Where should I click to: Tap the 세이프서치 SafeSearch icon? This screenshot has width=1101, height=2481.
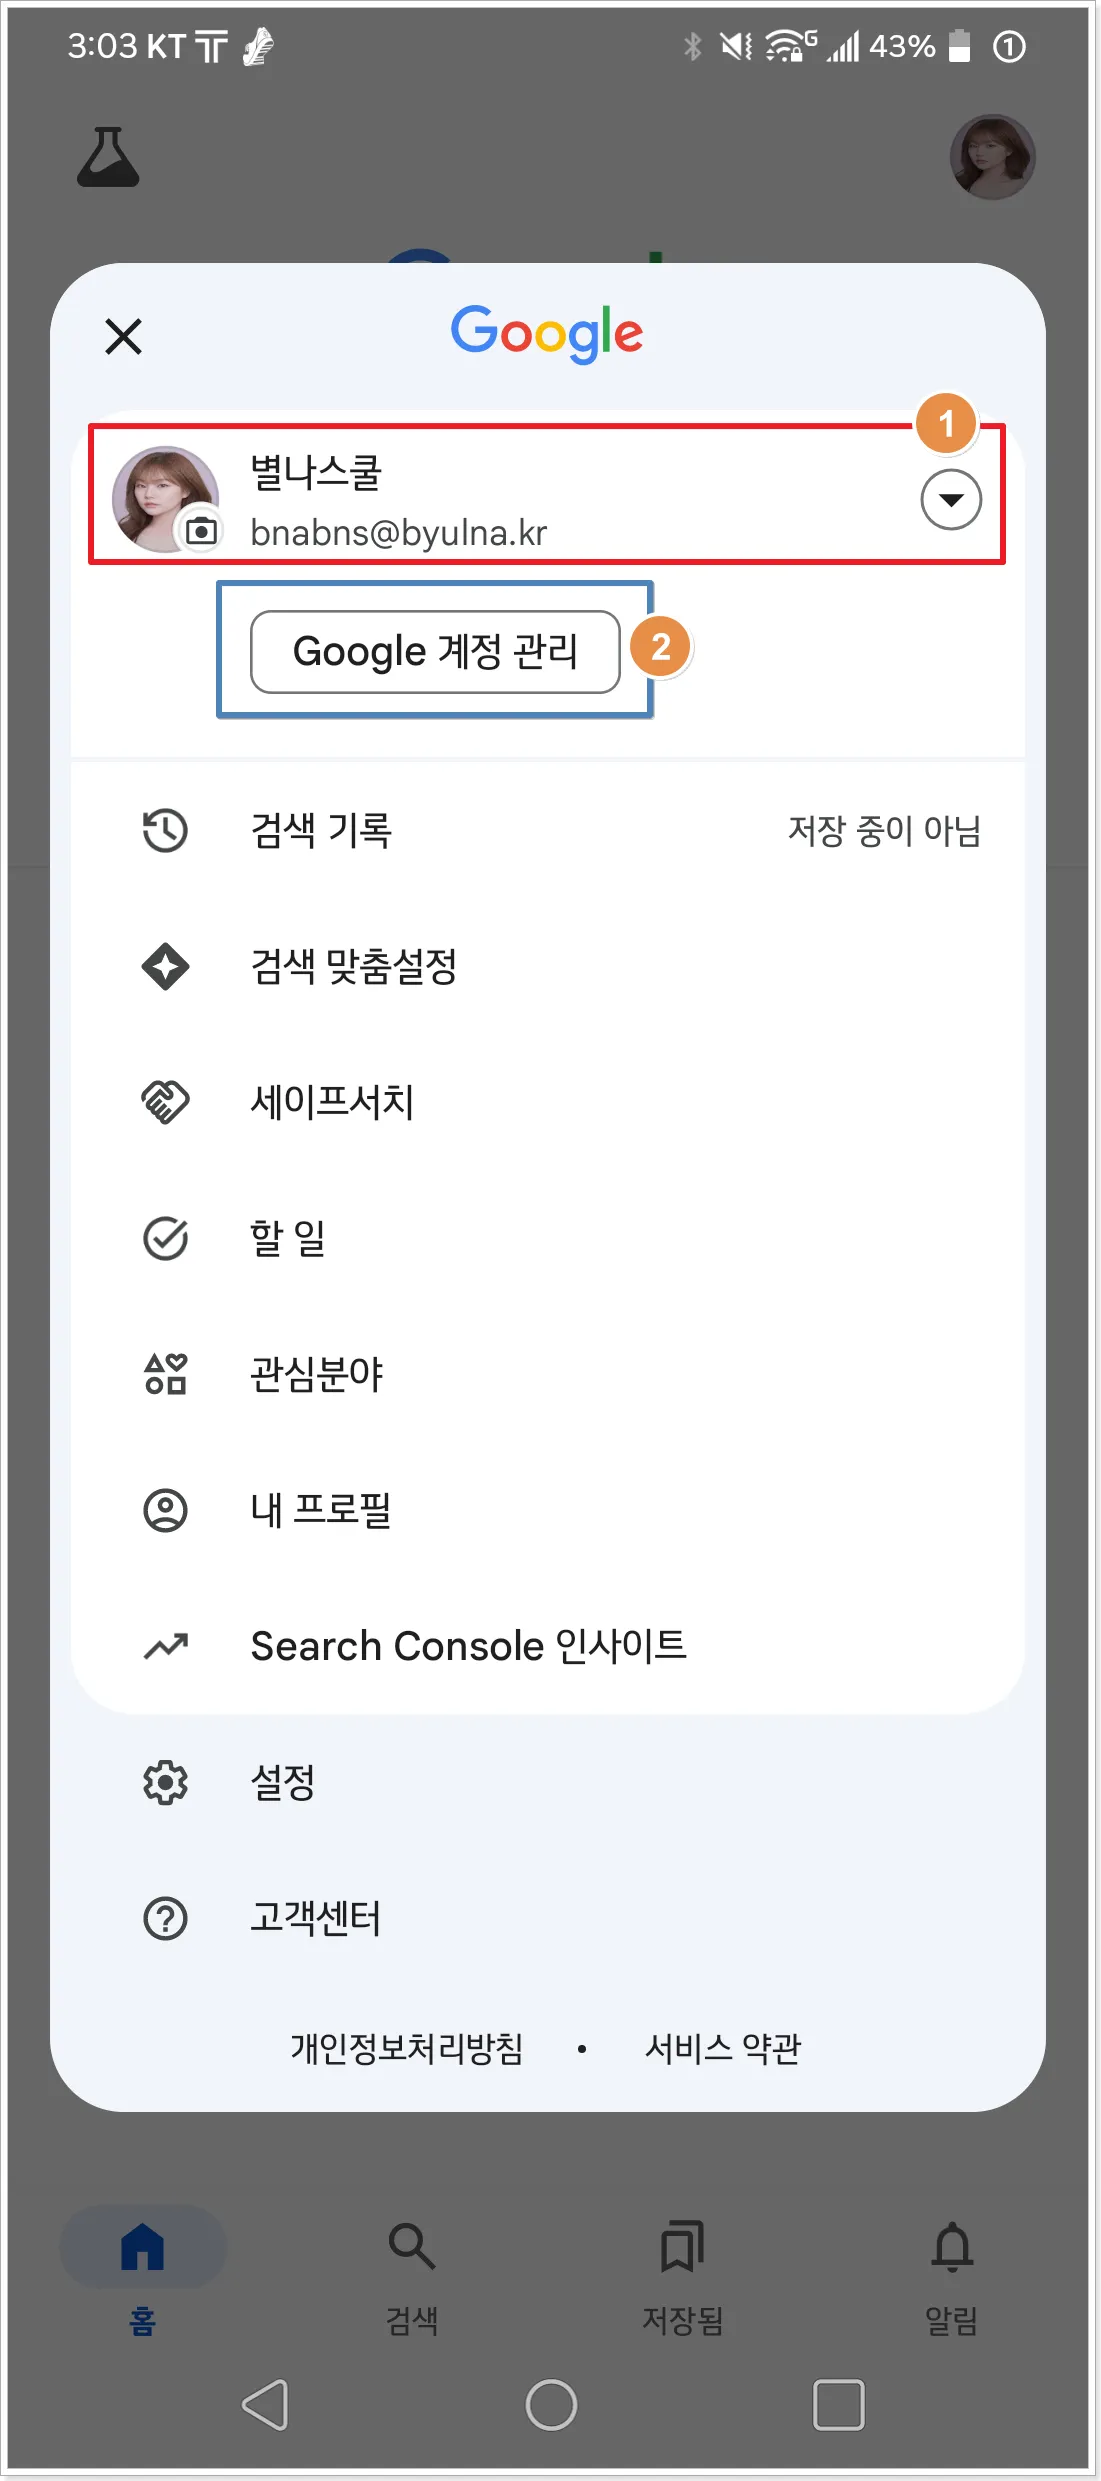166,1102
